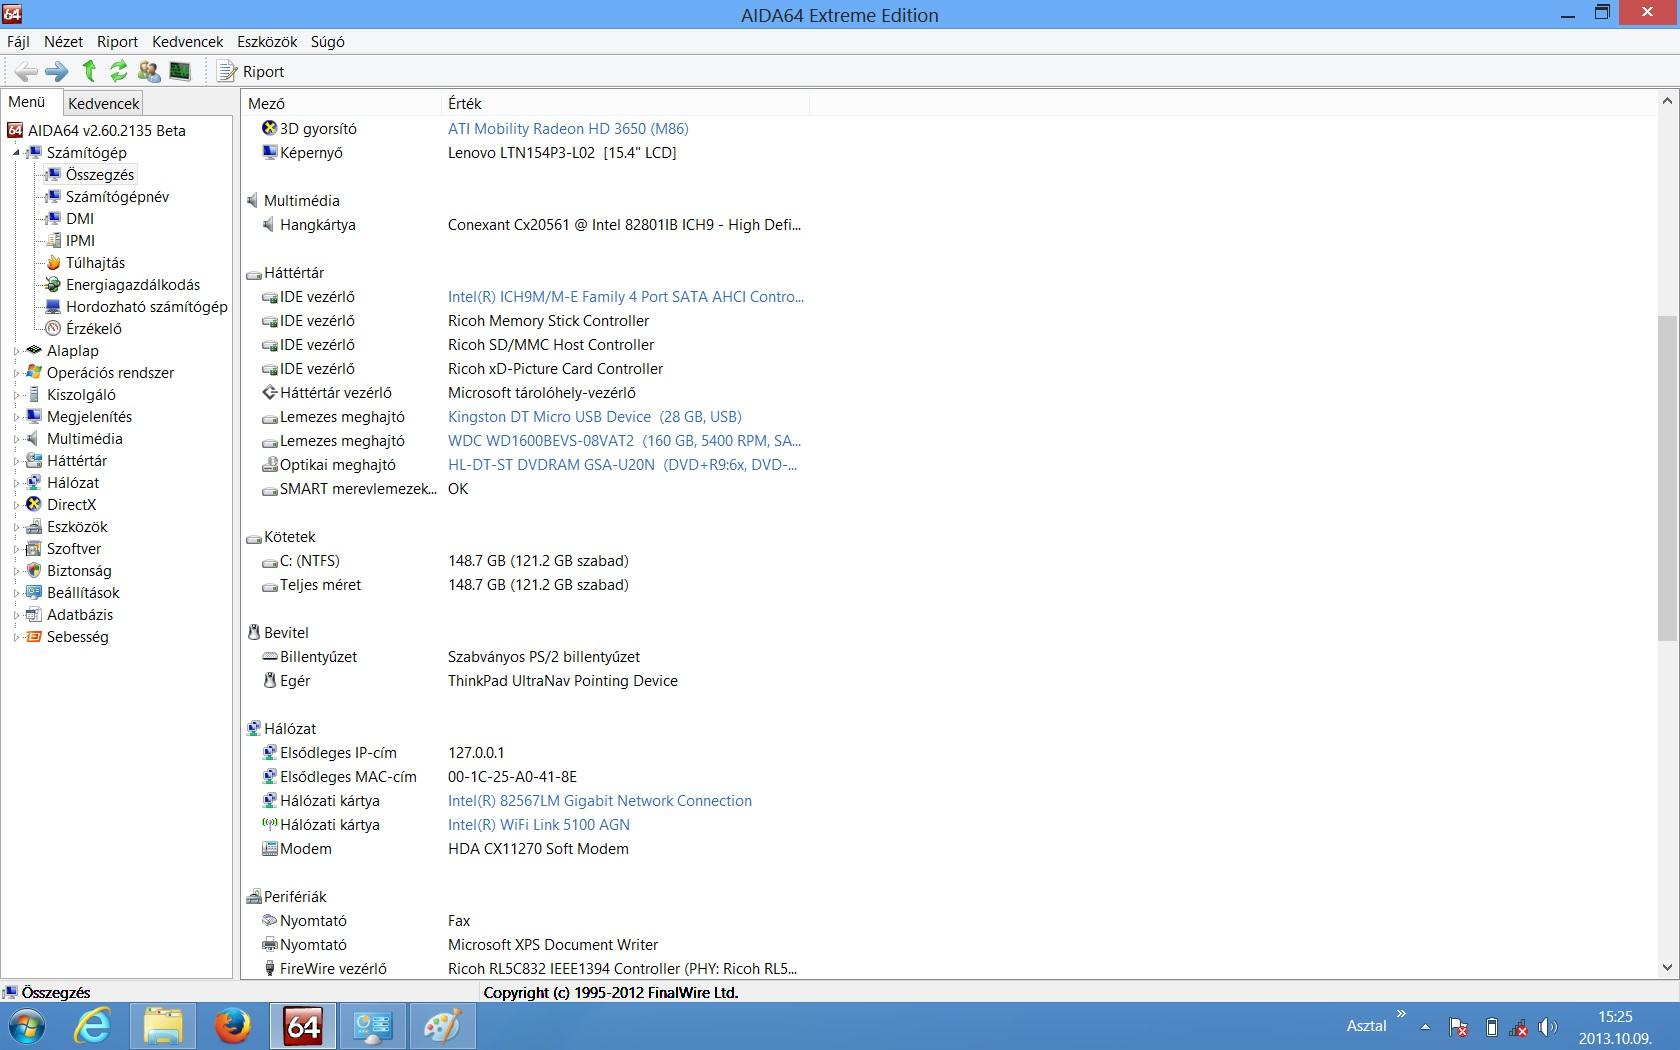1680x1050 pixels.
Task: Expand the DirectX tree node
Action: pyautogui.click(x=16, y=505)
